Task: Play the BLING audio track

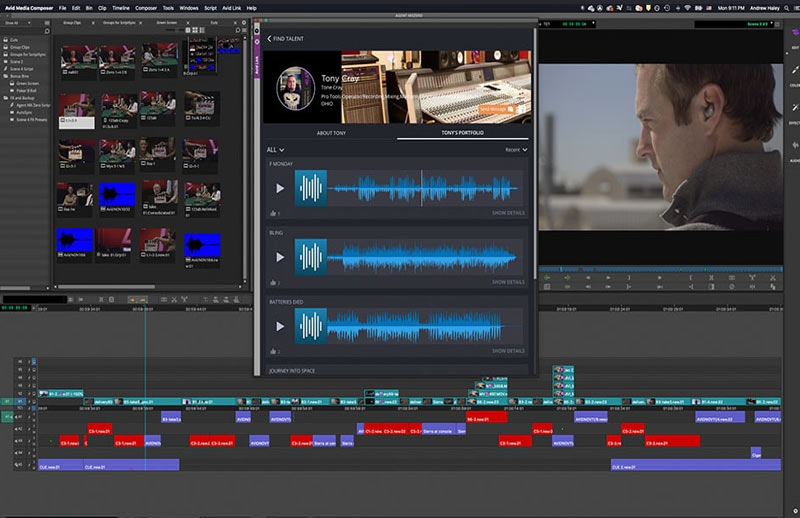Action: point(280,257)
